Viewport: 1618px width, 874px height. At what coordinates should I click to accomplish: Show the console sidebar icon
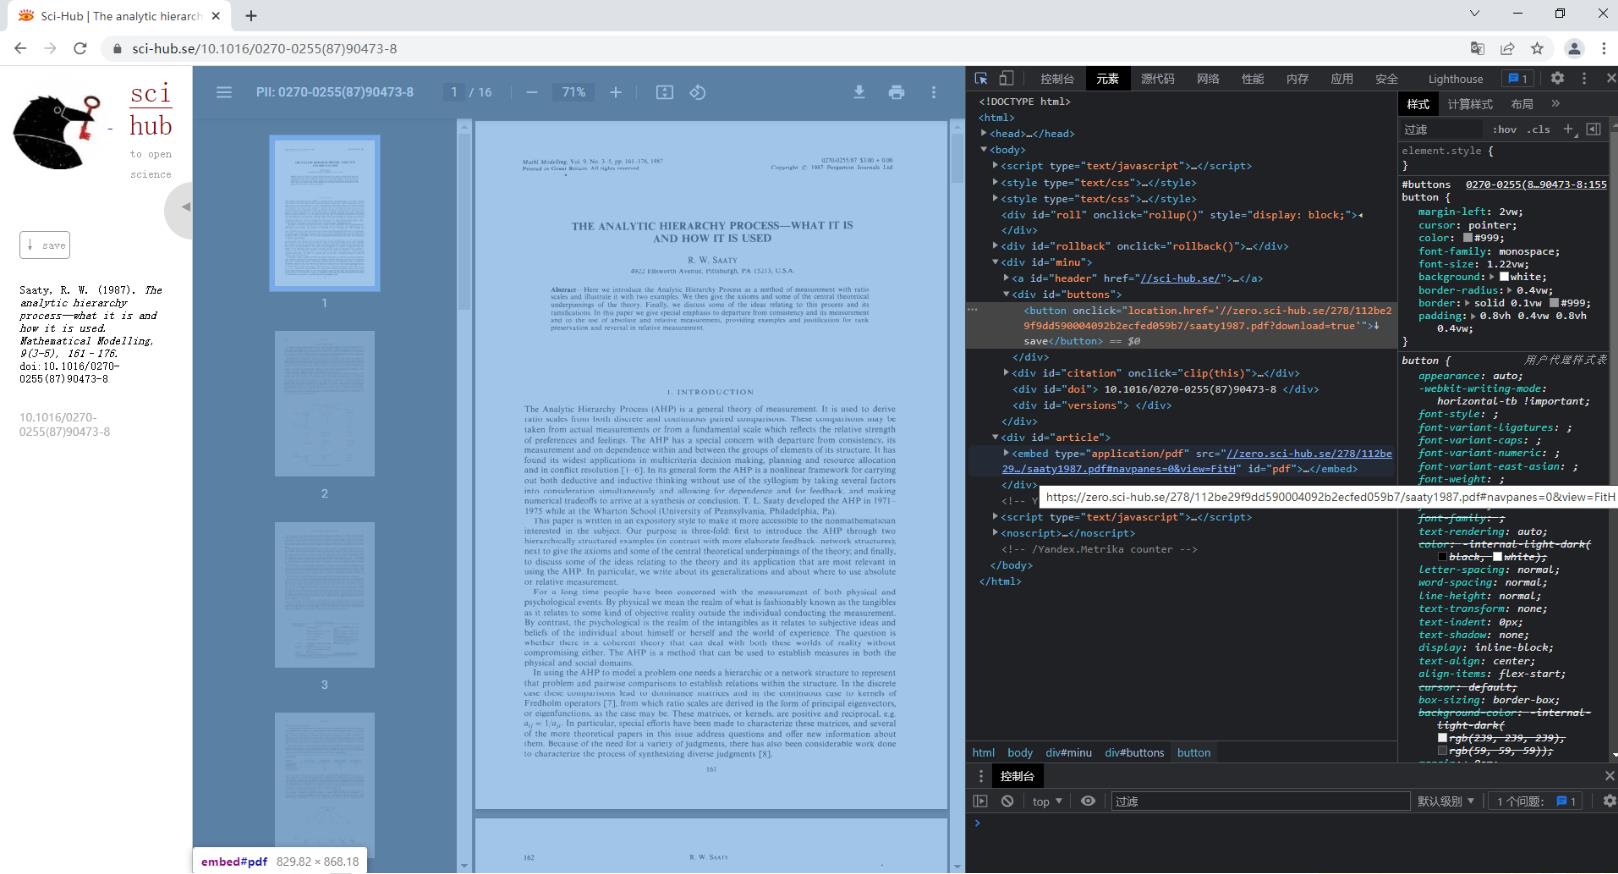click(x=980, y=801)
